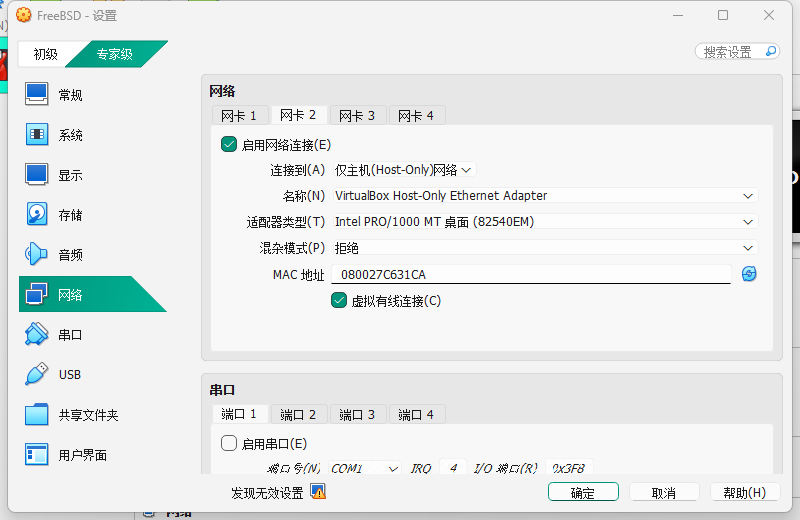Click the 帮助(H) help button
800x520 pixels.
pyautogui.click(x=745, y=492)
